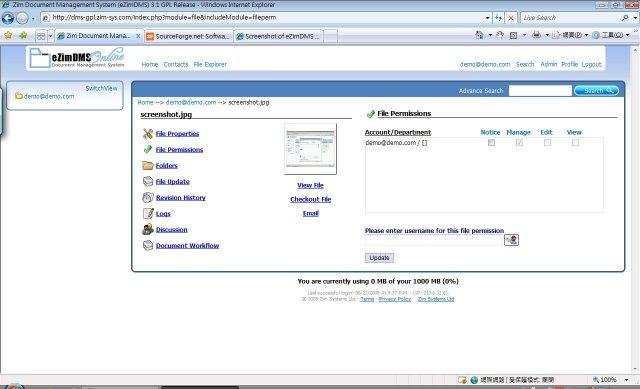This screenshot has width=640, height=389.
Task: Switch to Screenshot of eZimDMS tab
Action: click(x=278, y=36)
